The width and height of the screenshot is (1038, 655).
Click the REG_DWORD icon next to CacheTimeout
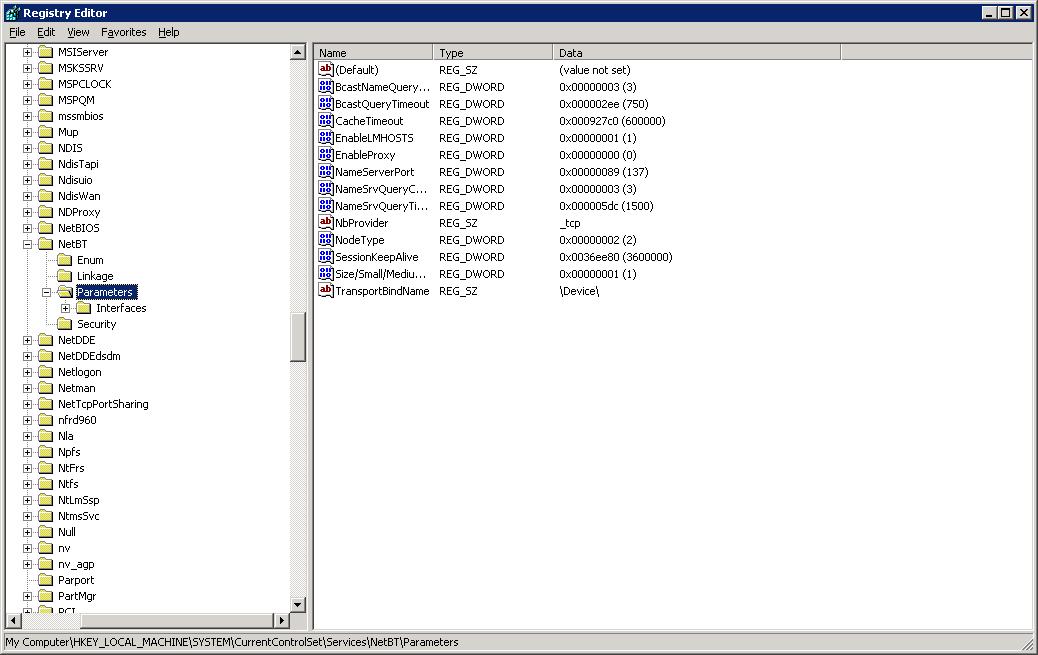[326, 120]
